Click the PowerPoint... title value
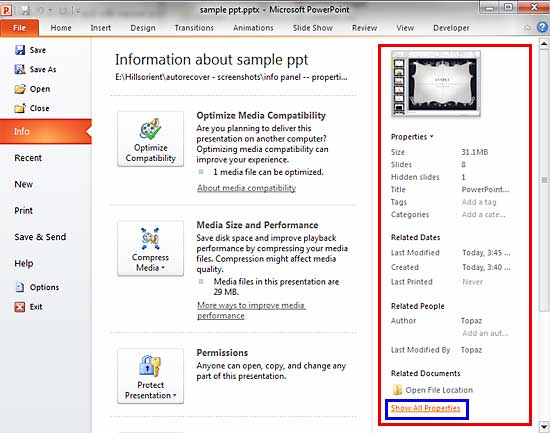 click(485, 189)
